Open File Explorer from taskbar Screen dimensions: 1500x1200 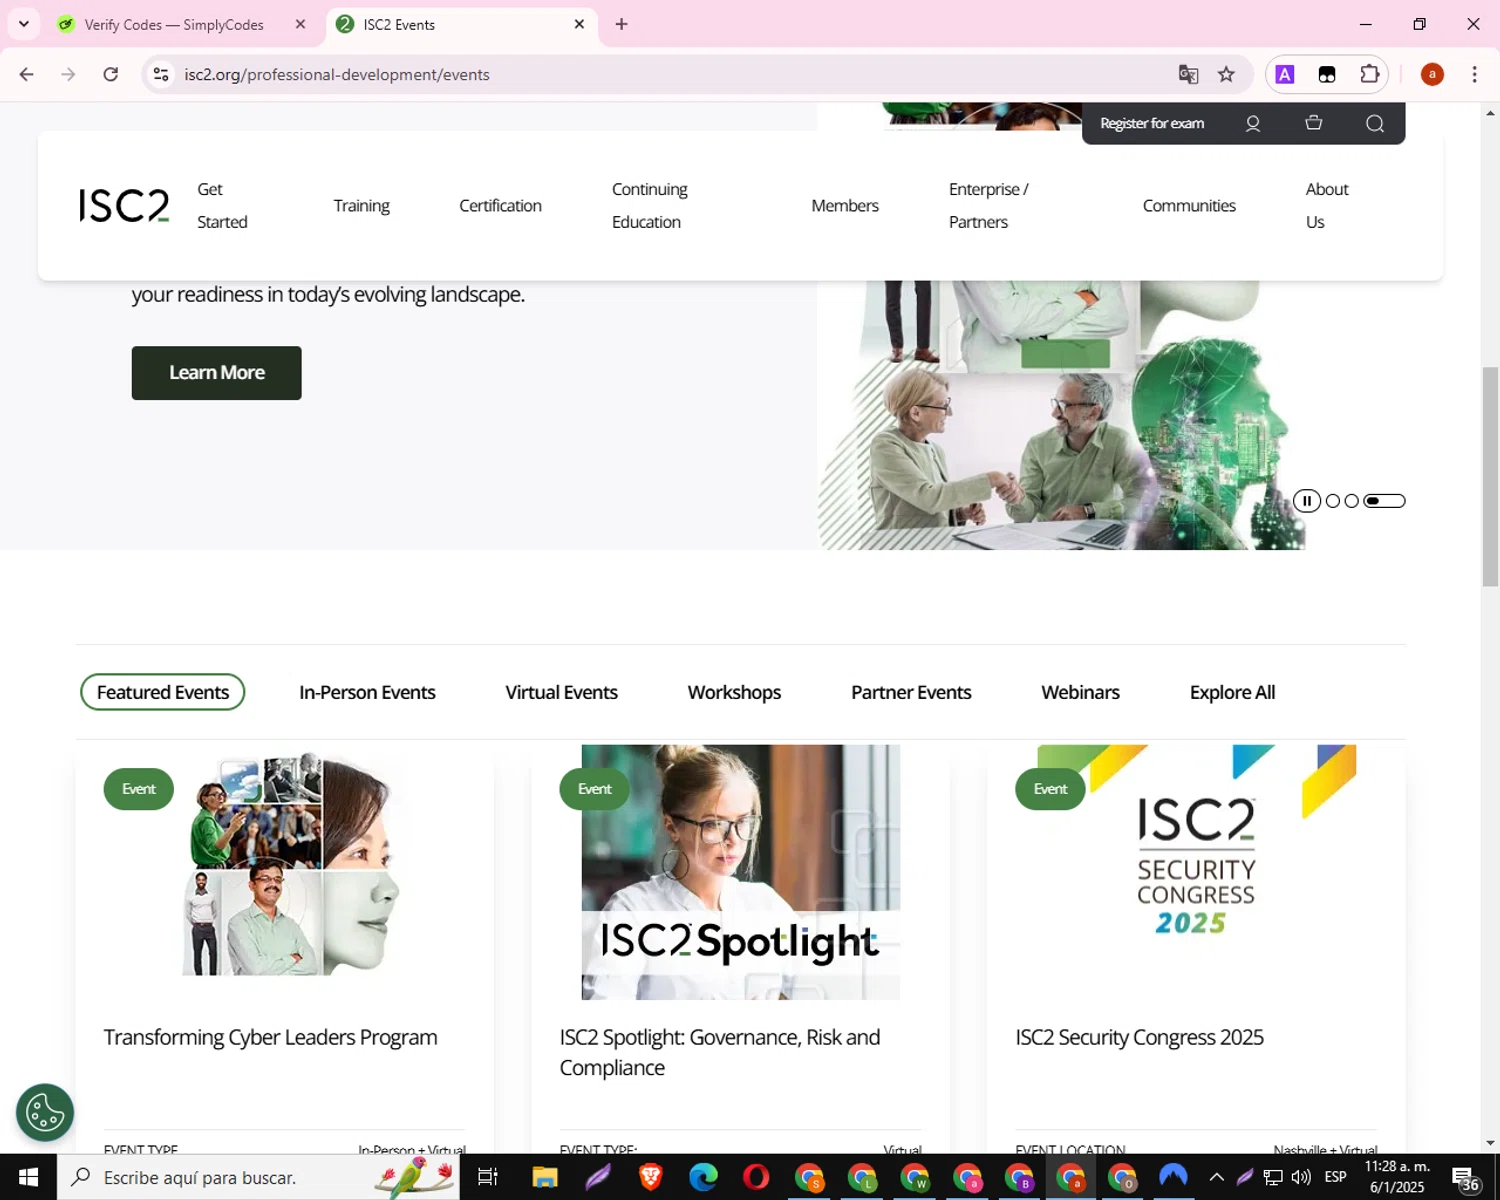(x=544, y=1177)
